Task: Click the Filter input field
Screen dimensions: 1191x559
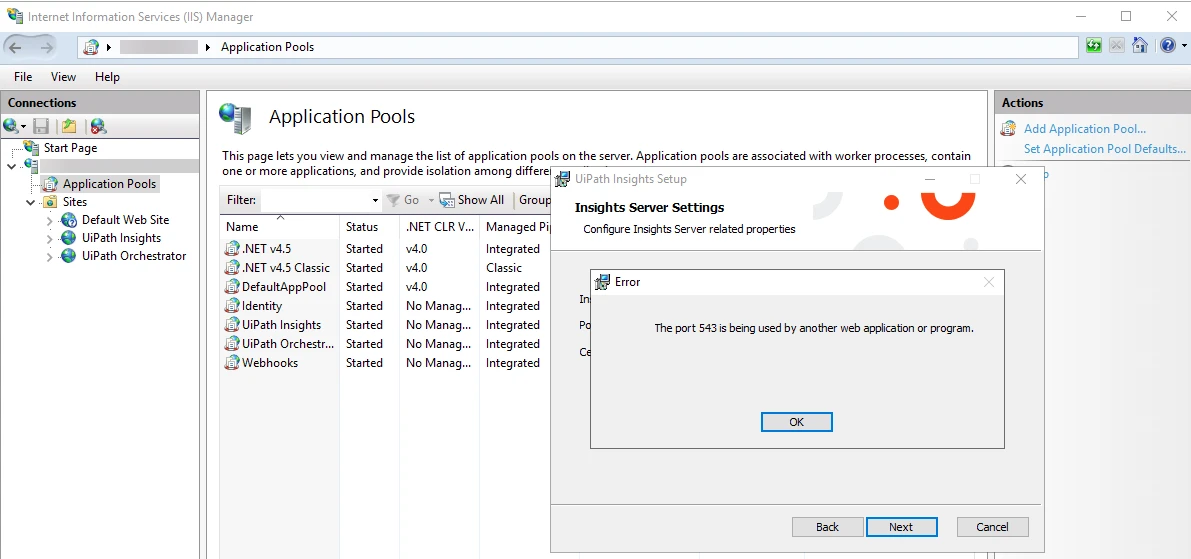Action: [315, 200]
